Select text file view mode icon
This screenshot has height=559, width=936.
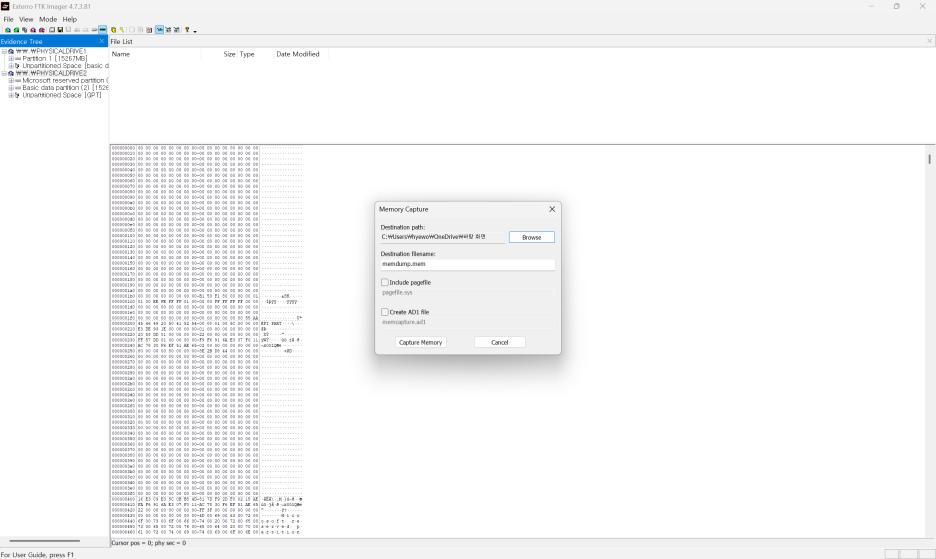[168, 30]
